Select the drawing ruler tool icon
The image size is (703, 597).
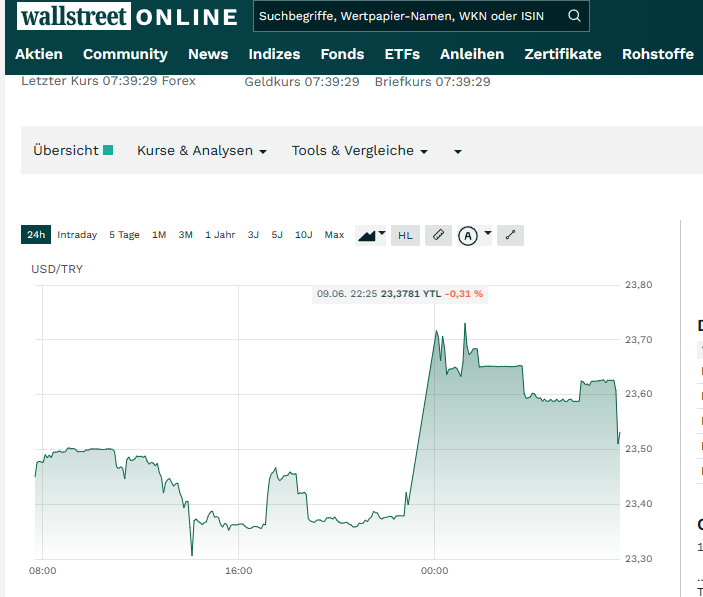(438, 235)
